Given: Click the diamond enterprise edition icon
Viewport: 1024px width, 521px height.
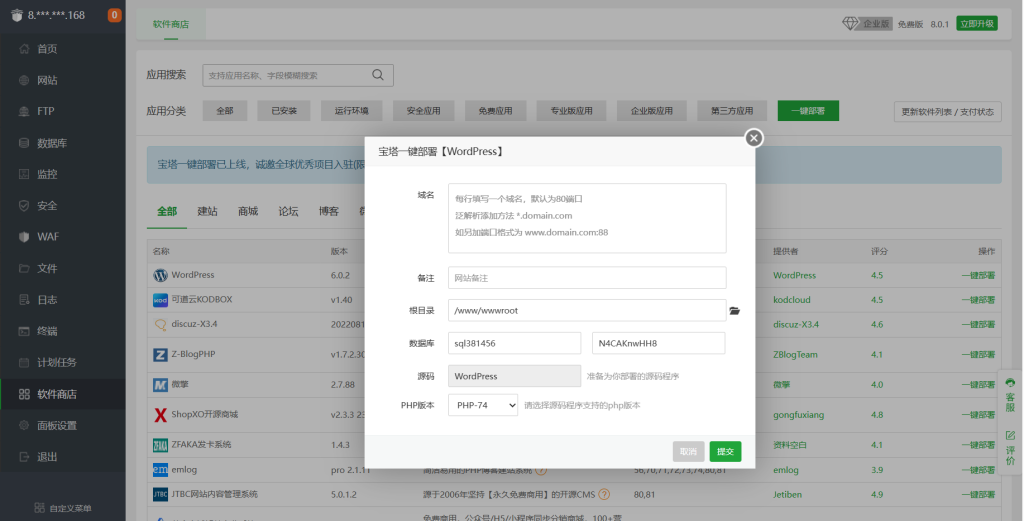Looking at the screenshot, I should click(x=850, y=24).
